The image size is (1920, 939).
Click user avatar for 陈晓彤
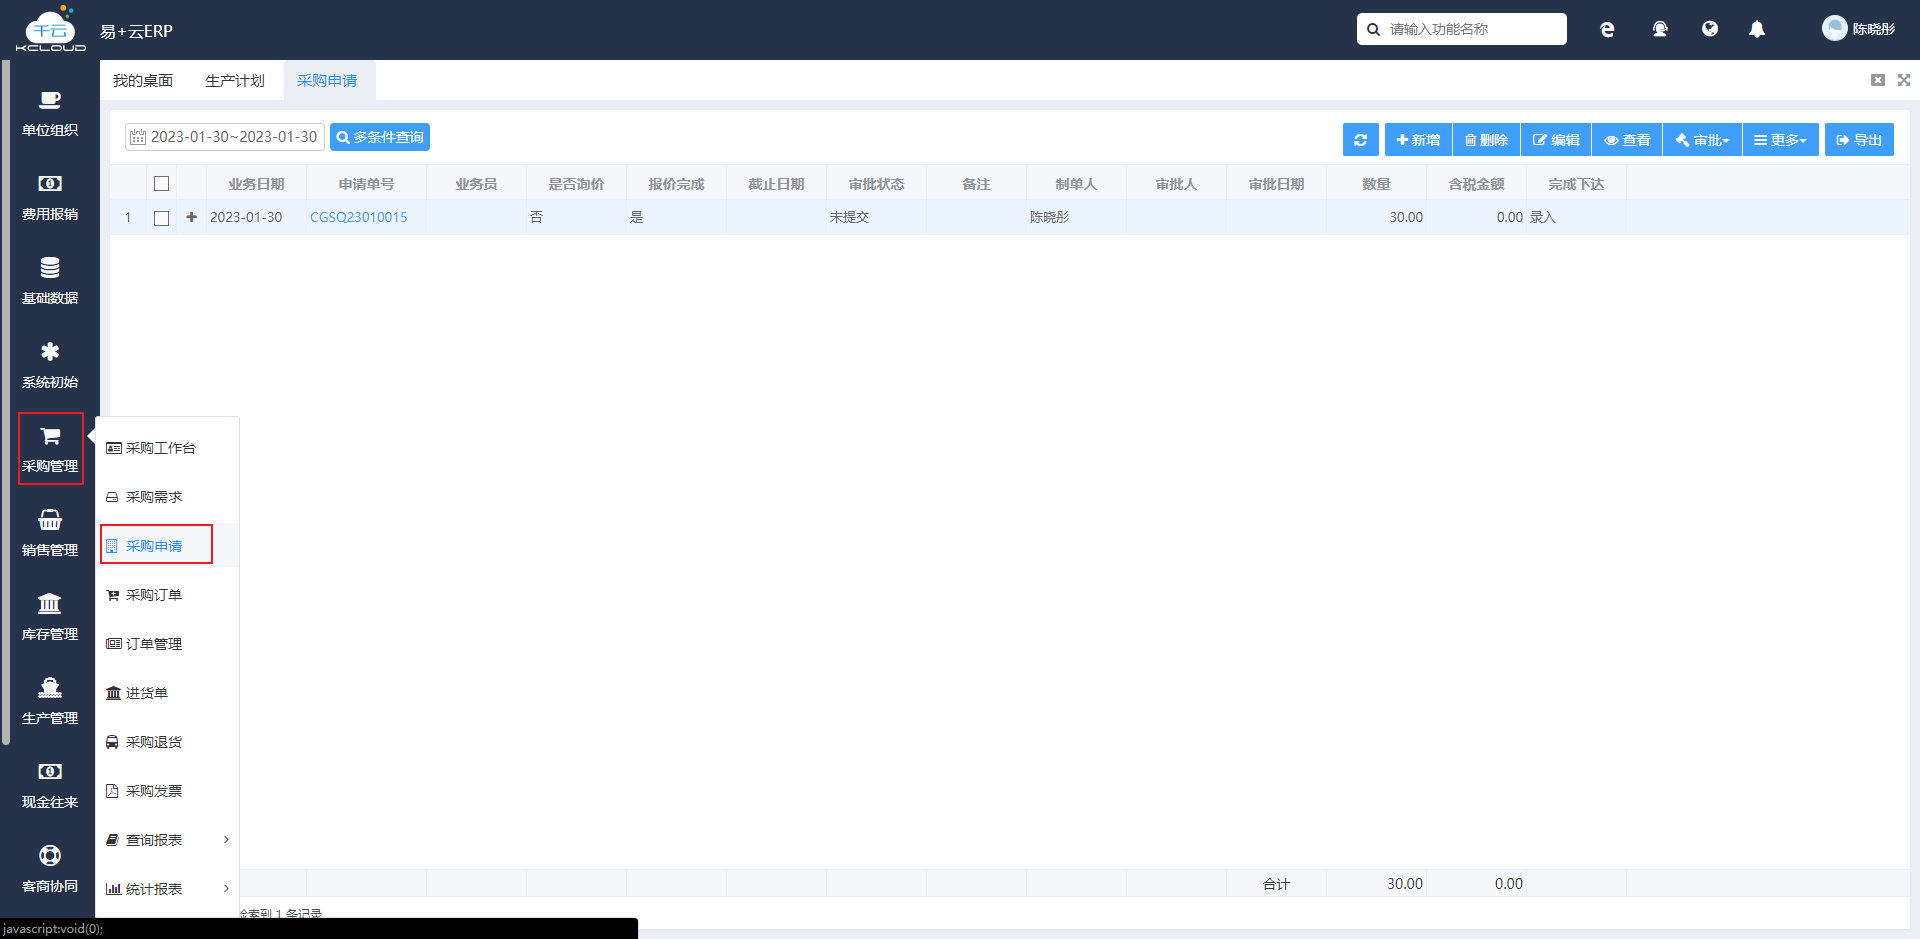pos(1834,28)
